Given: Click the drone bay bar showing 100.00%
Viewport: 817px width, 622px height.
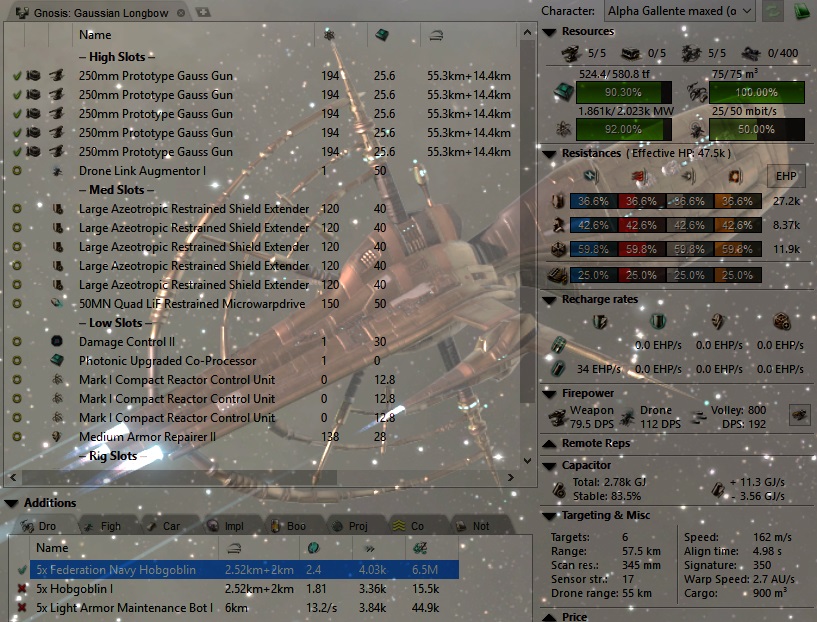Looking at the screenshot, I should (x=757, y=92).
